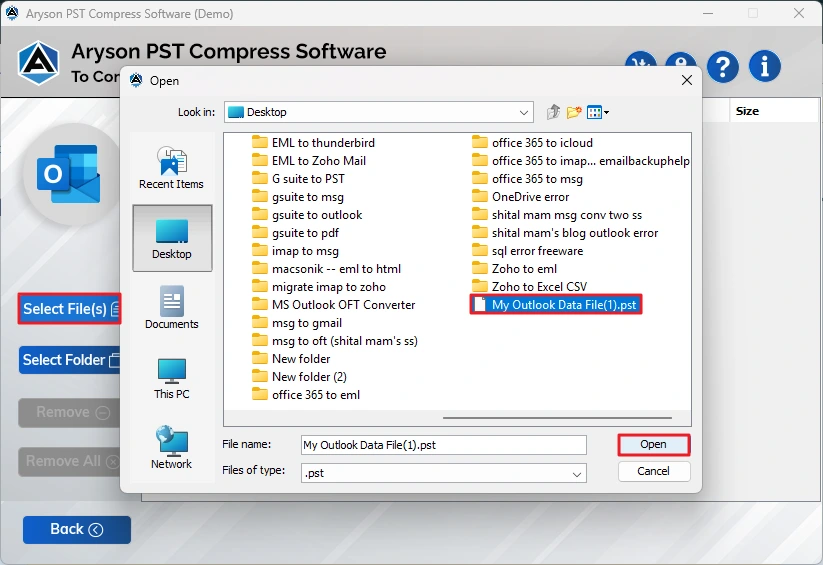This screenshot has height=565, width=823.
Task: Click the Remove All button
Action: coord(70,461)
